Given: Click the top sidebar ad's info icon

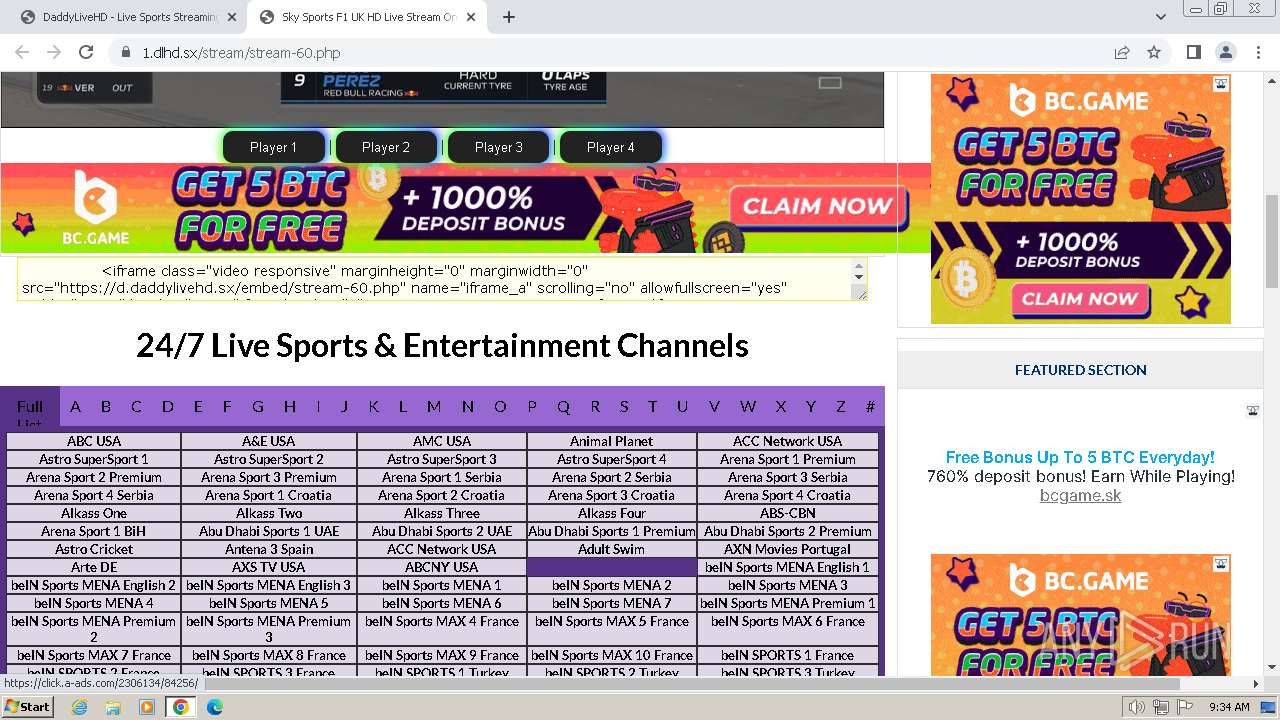Looking at the screenshot, I should (x=1221, y=85).
